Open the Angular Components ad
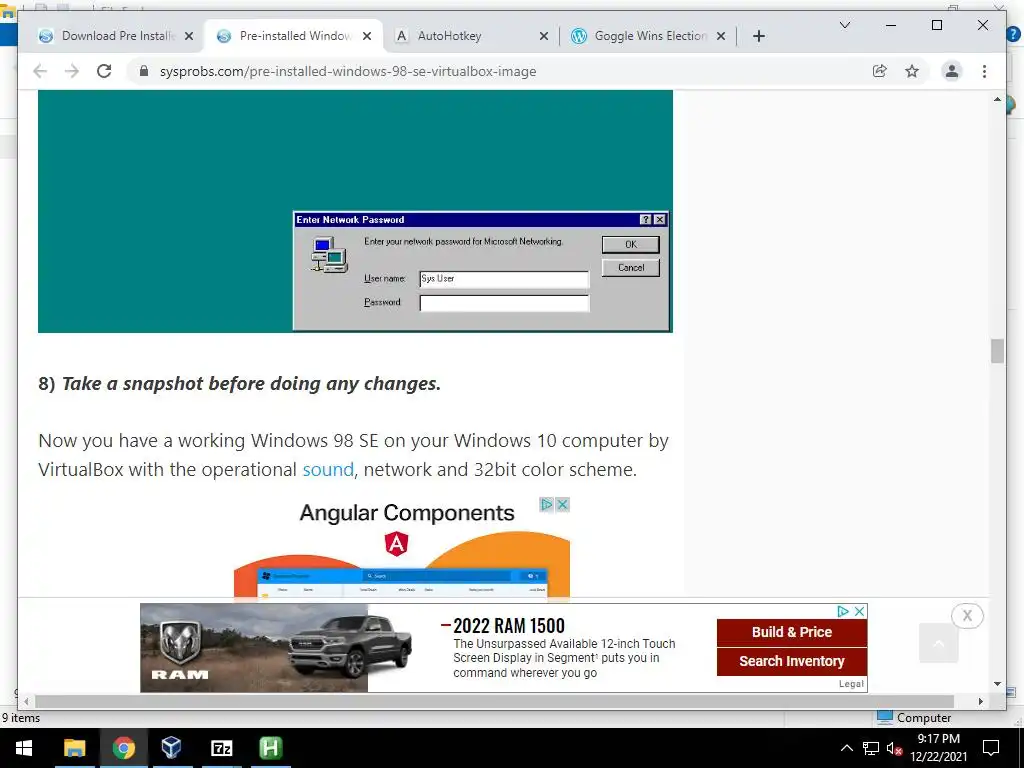 (402, 547)
